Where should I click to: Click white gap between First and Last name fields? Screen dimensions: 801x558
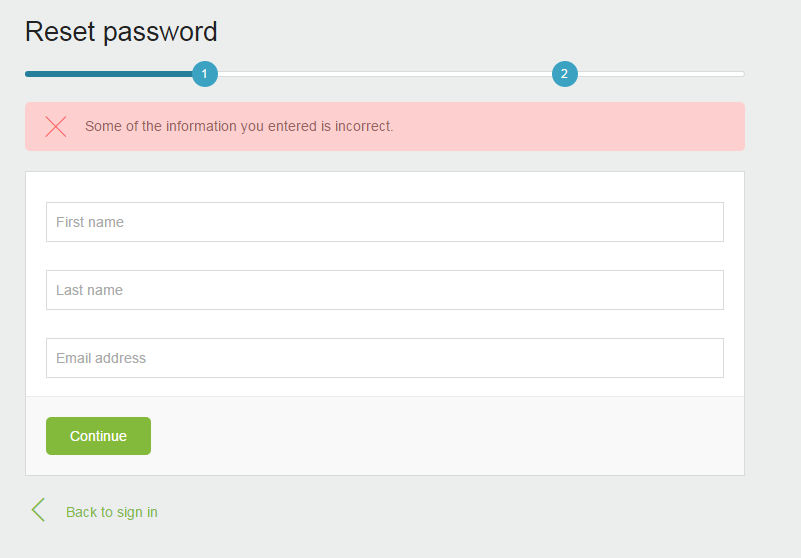384,256
